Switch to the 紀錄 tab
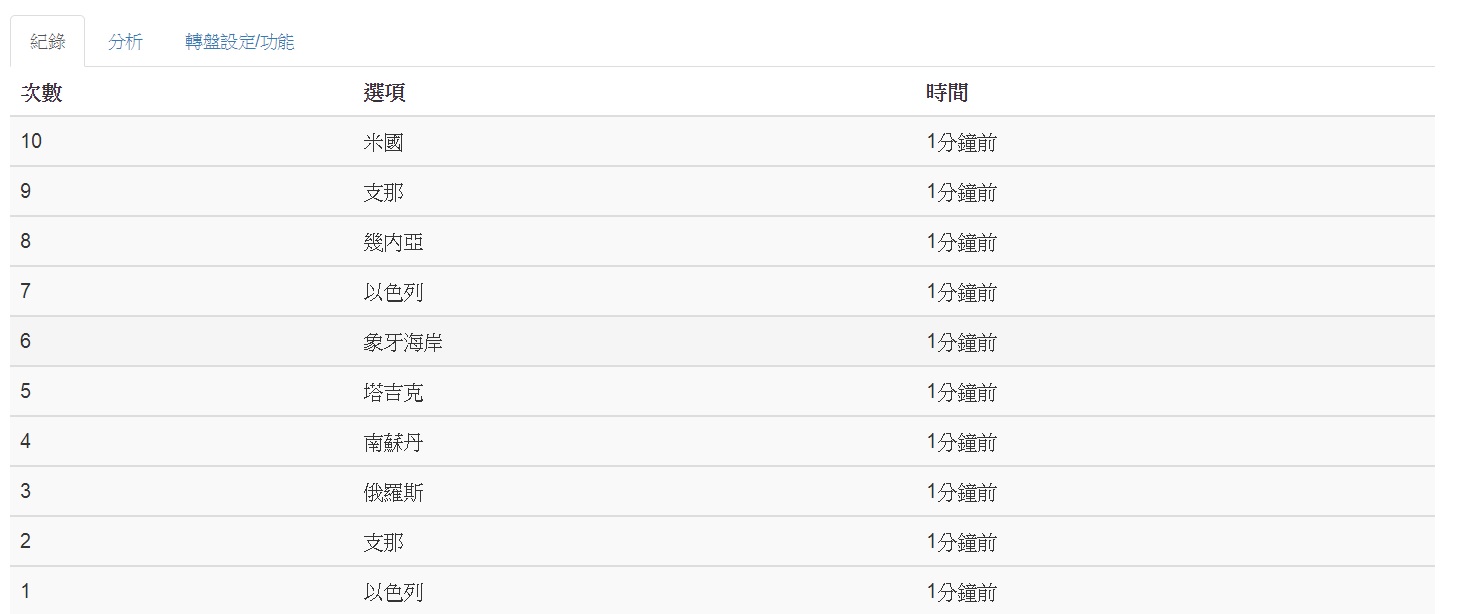 click(47, 41)
